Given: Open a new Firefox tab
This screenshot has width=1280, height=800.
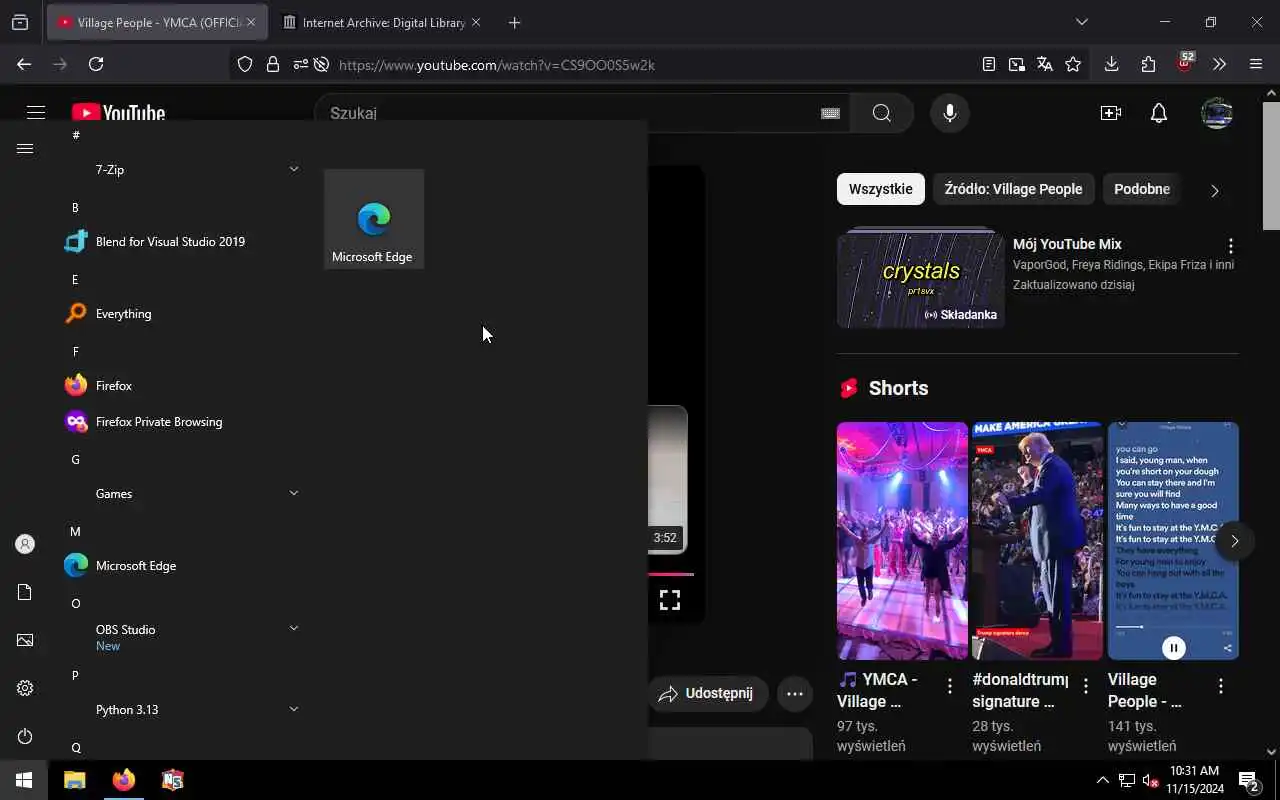Looking at the screenshot, I should (514, 22).
